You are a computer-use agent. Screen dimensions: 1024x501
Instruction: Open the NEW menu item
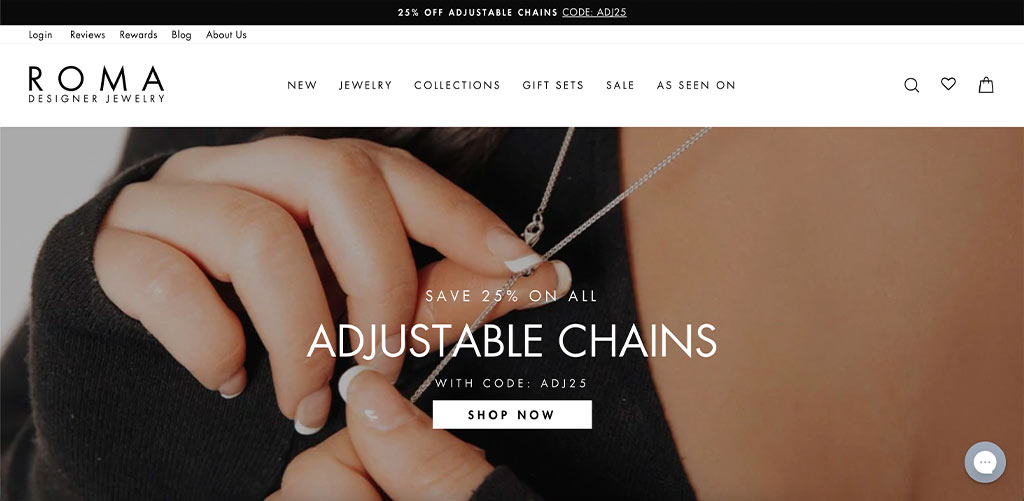pos(302,86)
